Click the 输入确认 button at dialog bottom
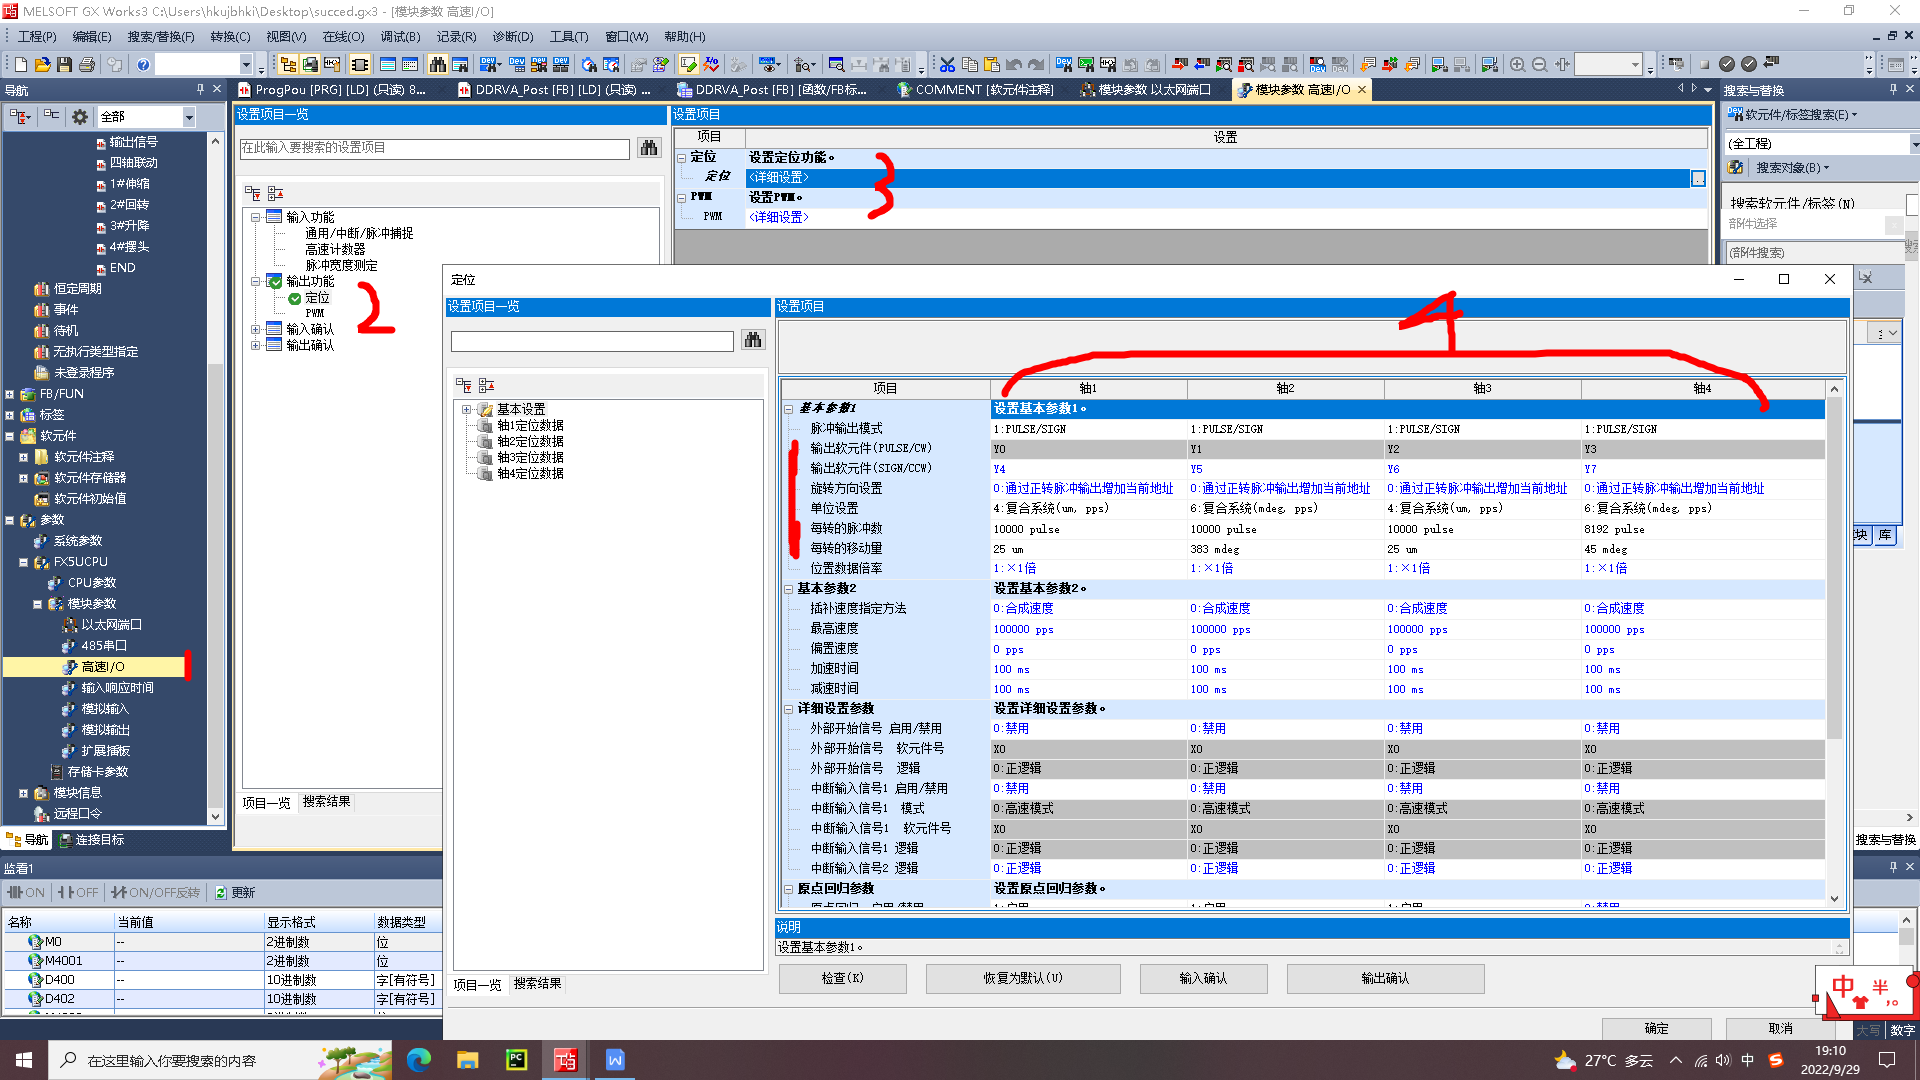 (x=1203, y=978)
